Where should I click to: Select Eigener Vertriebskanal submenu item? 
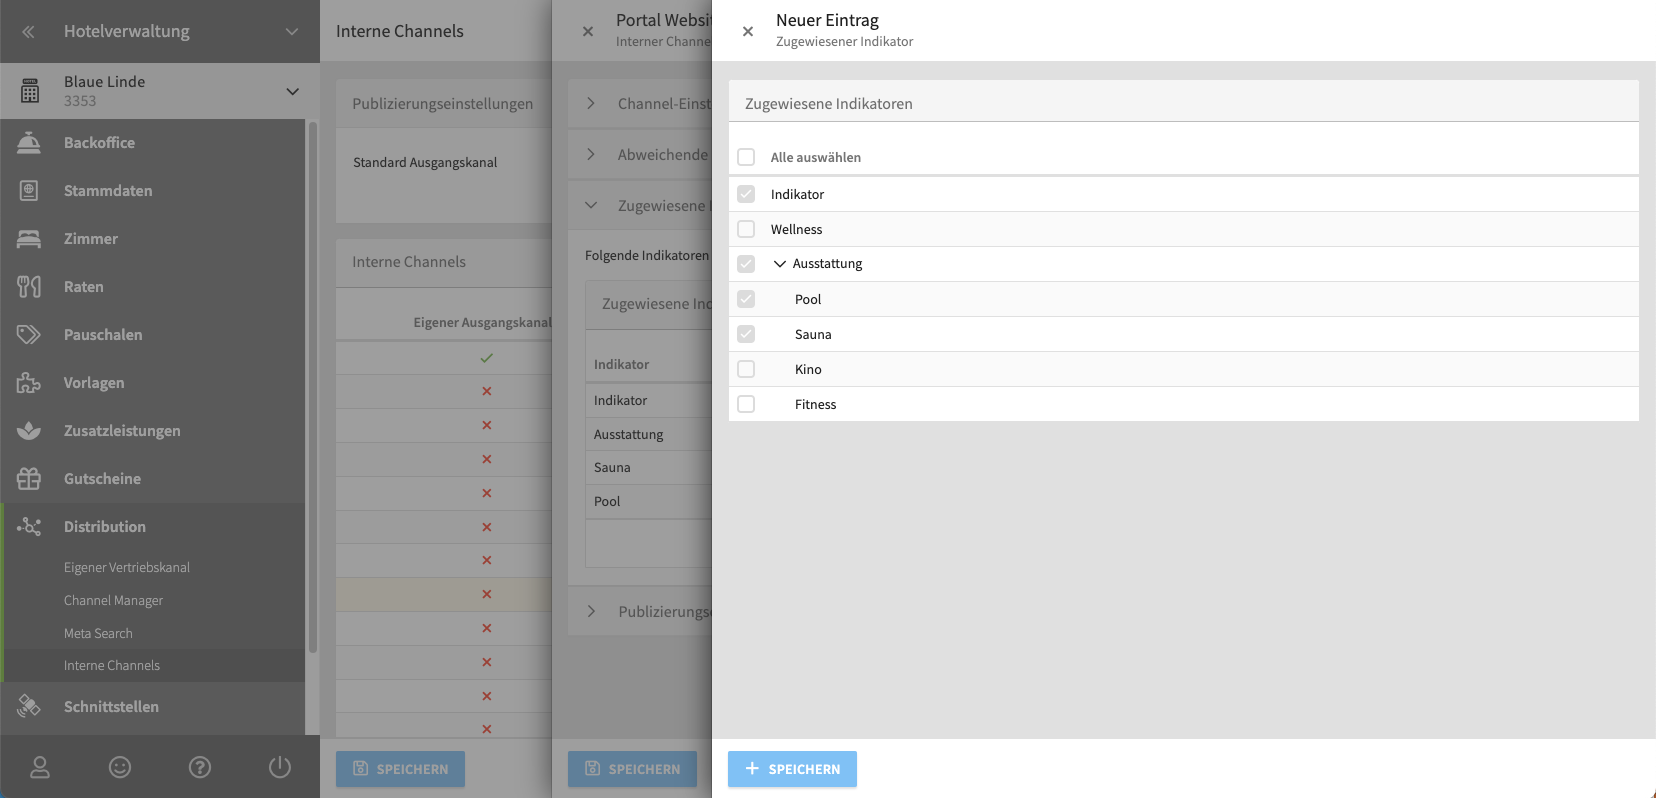click(127, 567)
